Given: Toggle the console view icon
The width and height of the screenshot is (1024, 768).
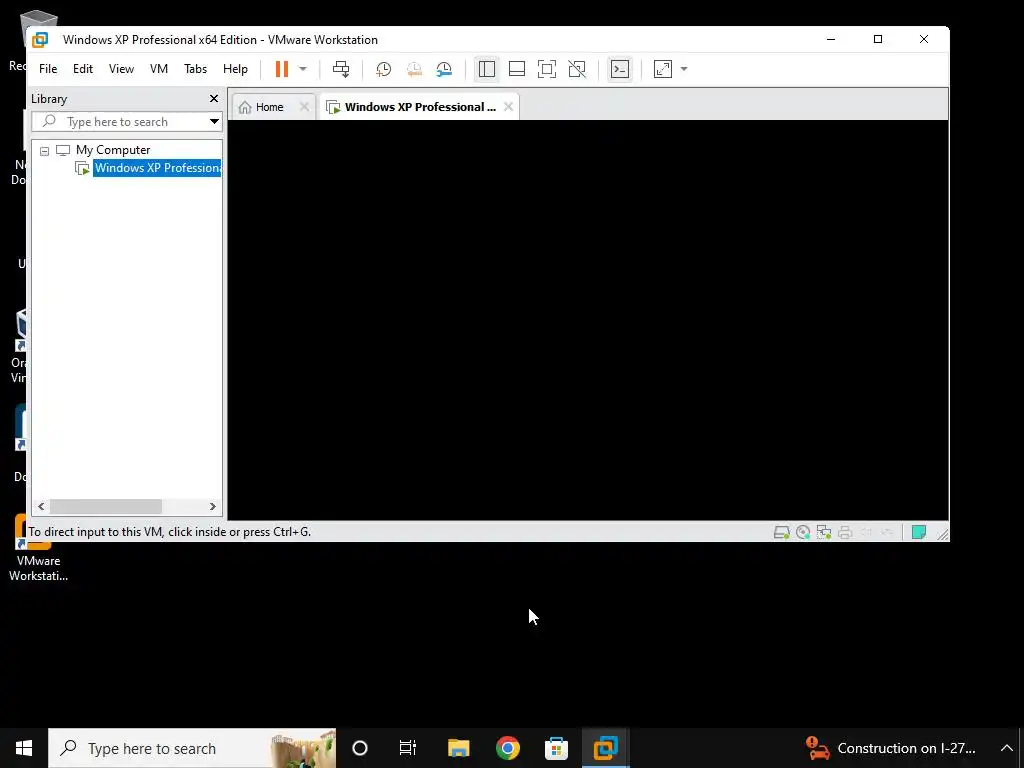Looking at the screenshot, I should (619, 69).
